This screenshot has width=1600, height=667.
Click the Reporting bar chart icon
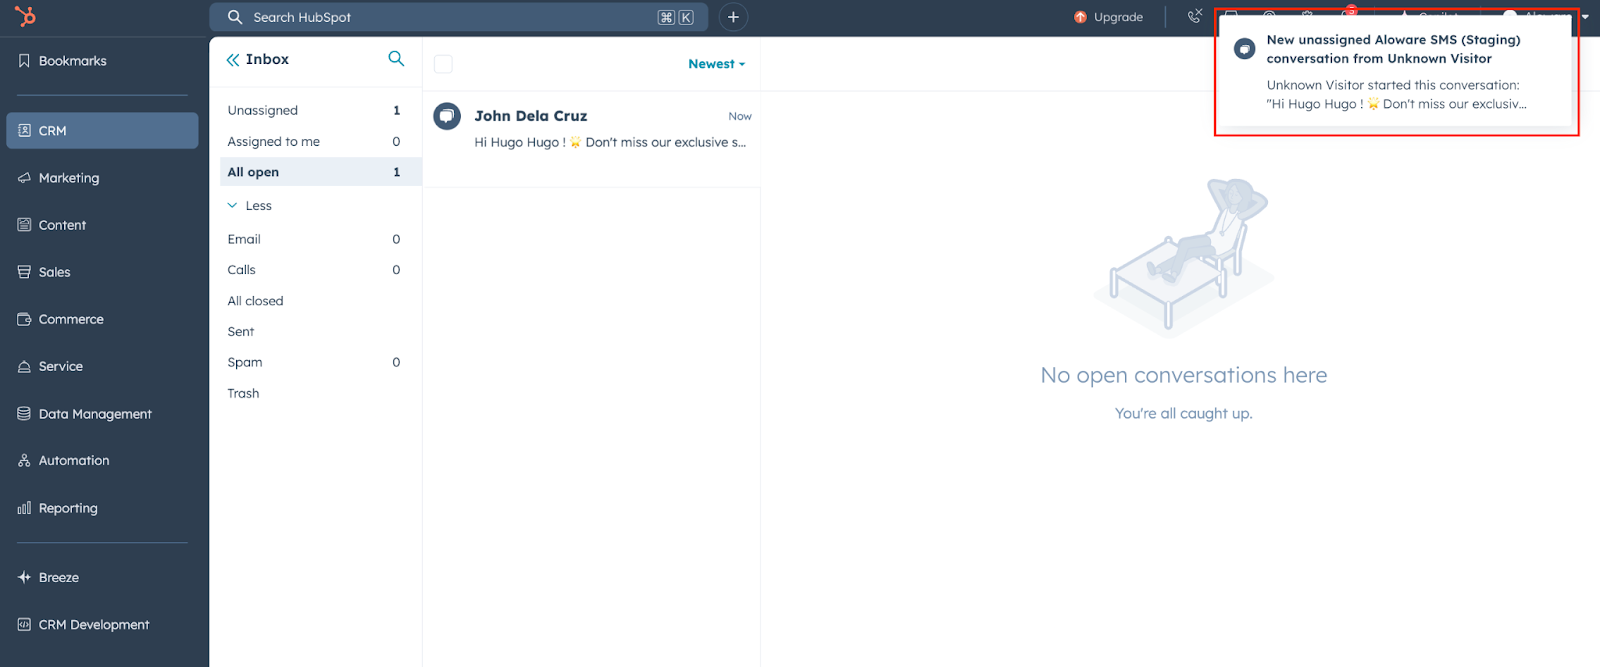(x=24, y=508)
